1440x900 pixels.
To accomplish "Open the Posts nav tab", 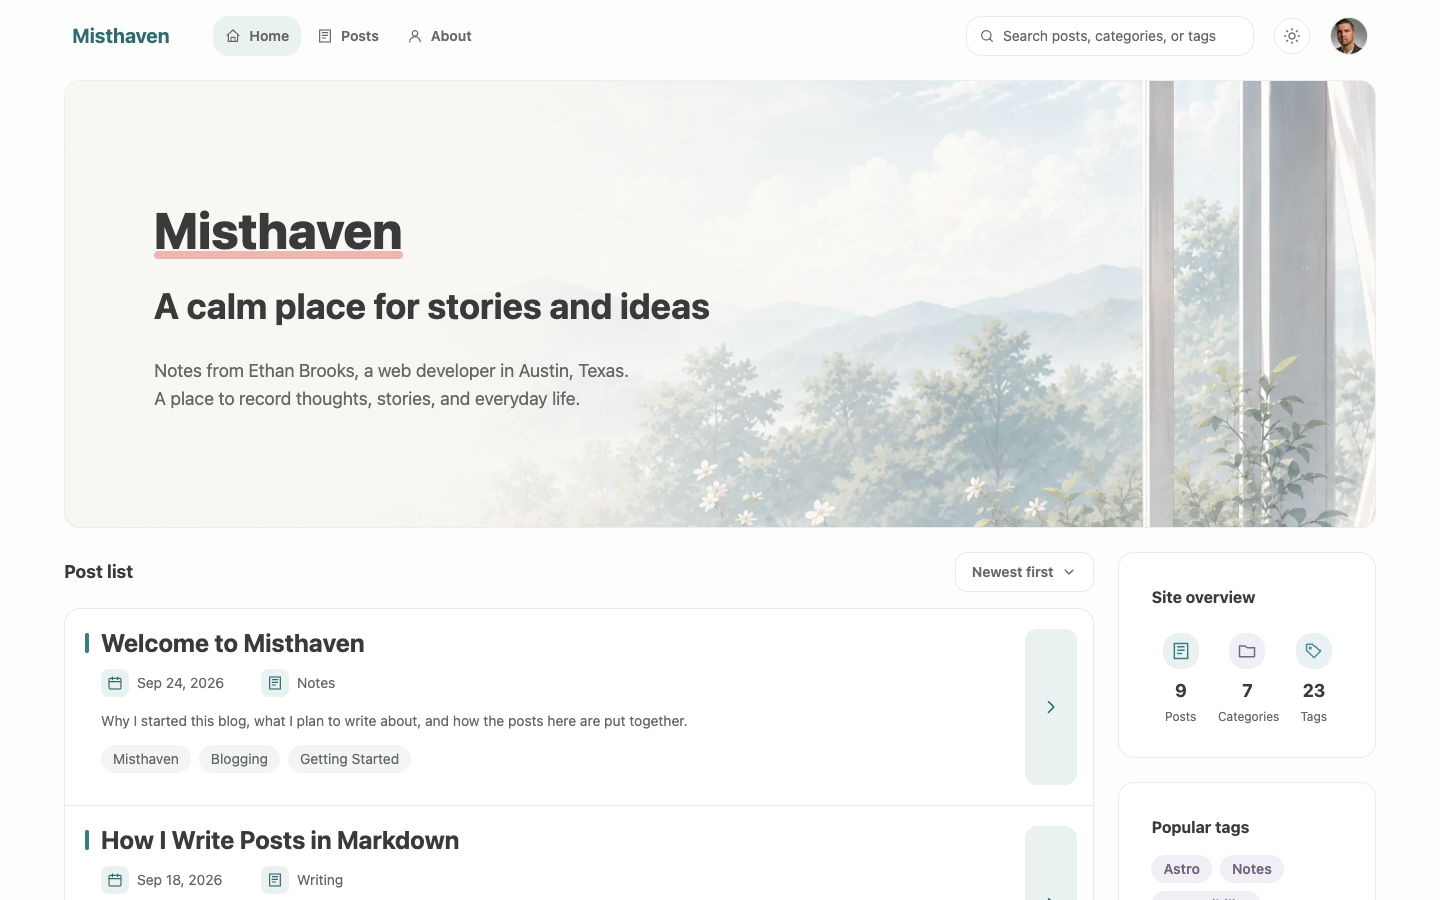I will 348,36.
